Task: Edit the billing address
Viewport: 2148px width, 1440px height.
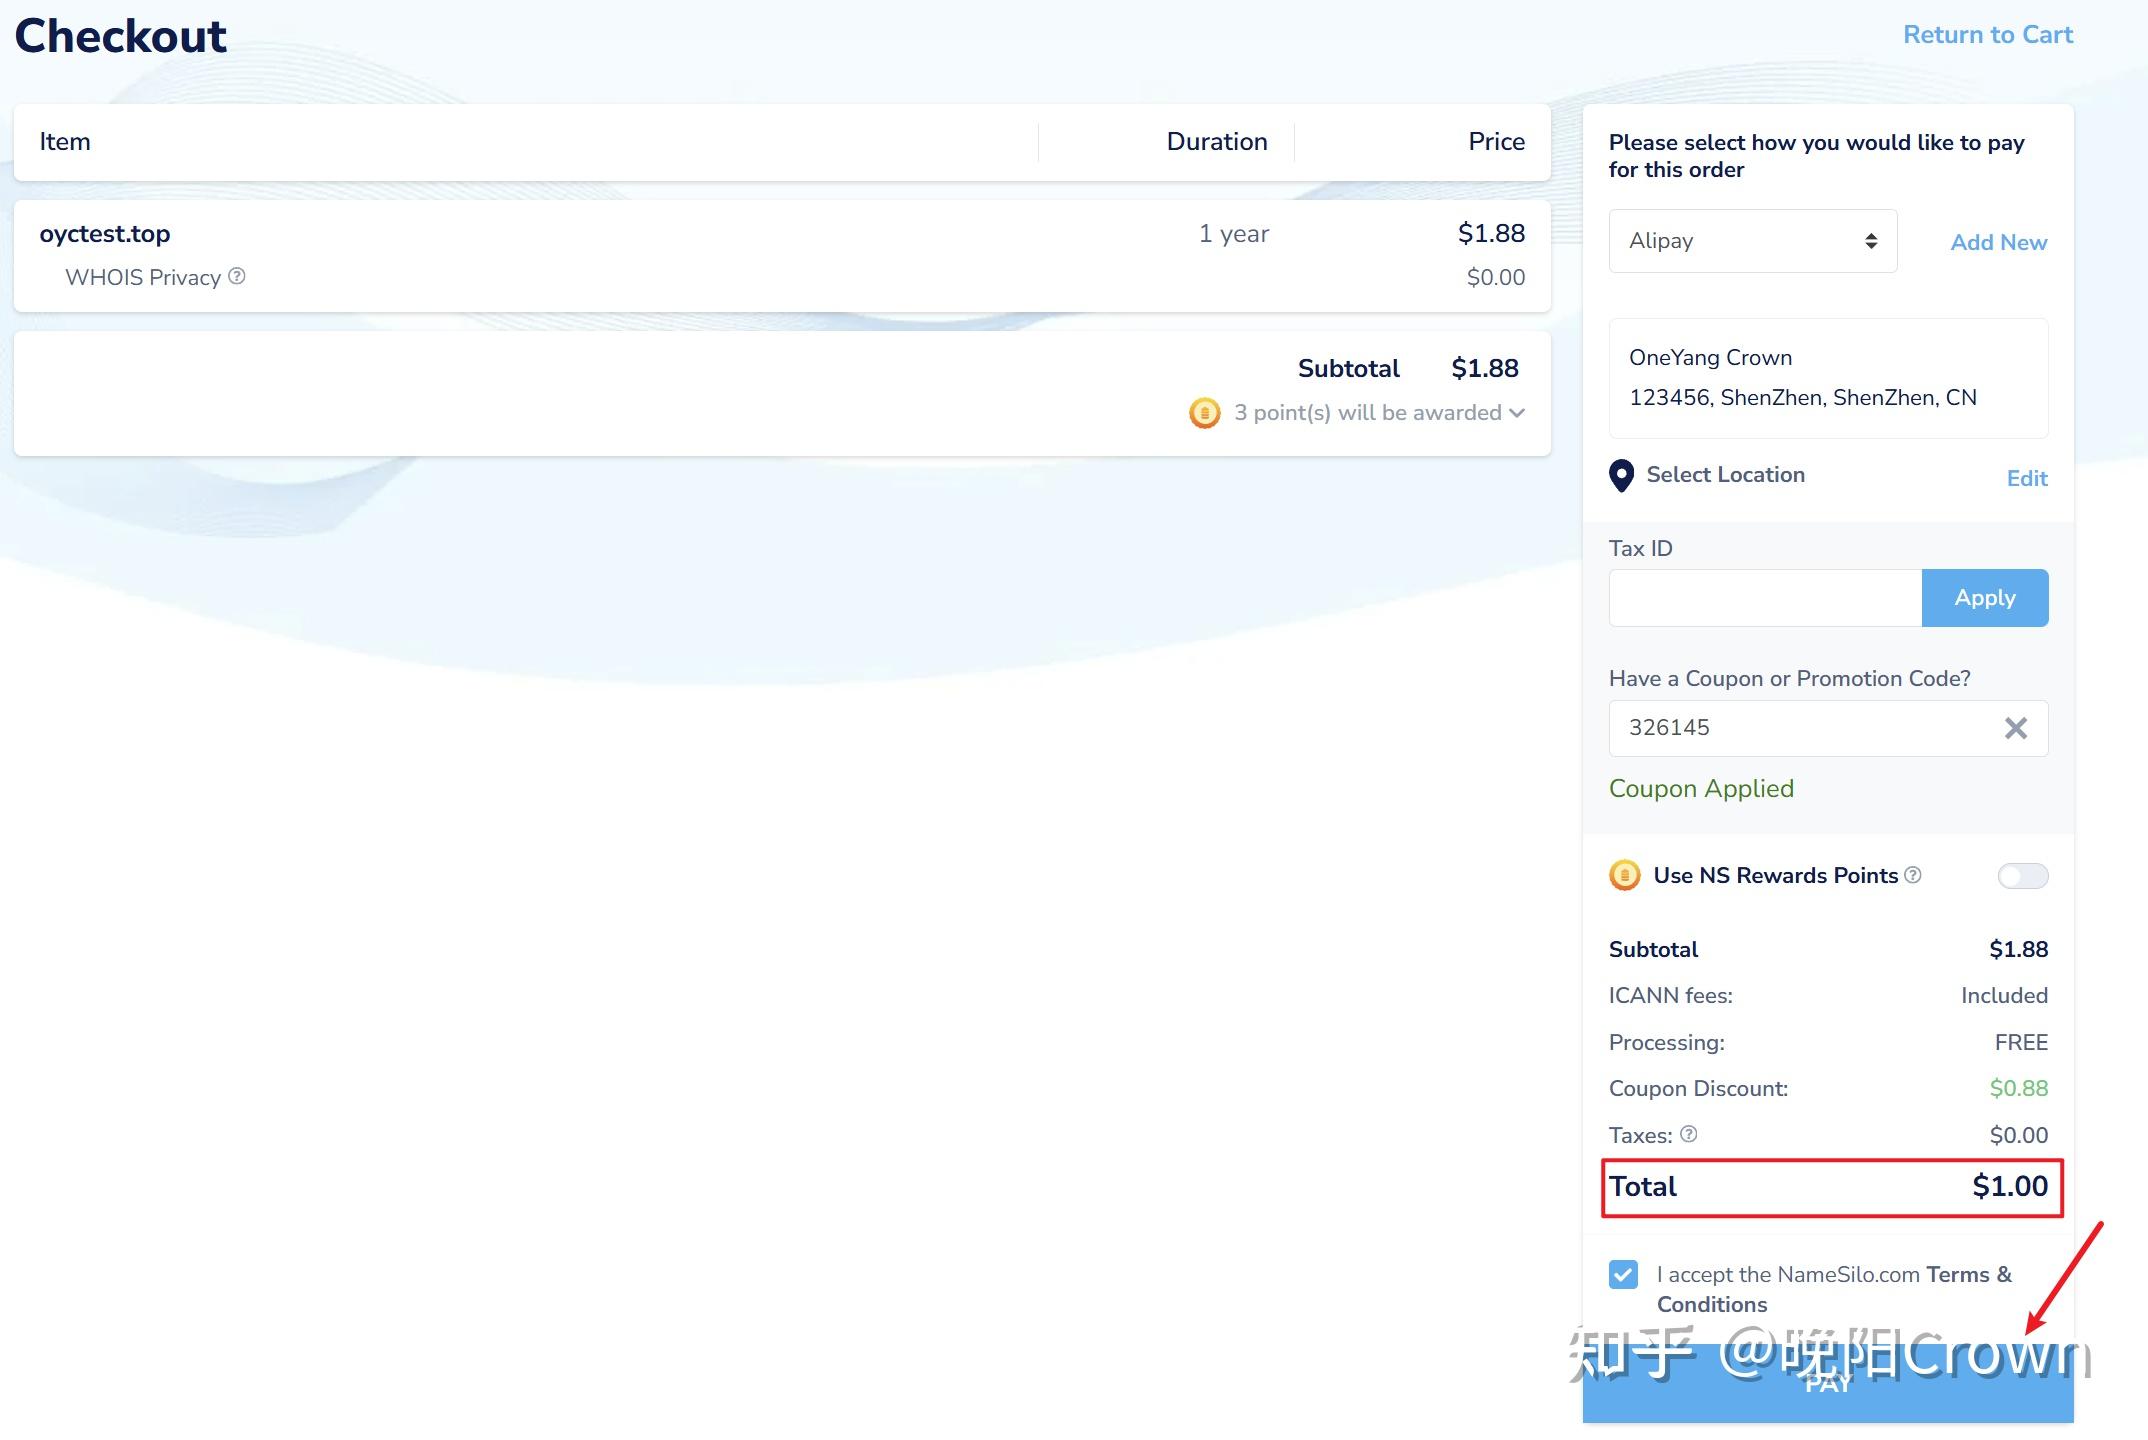Action: 2026,478
